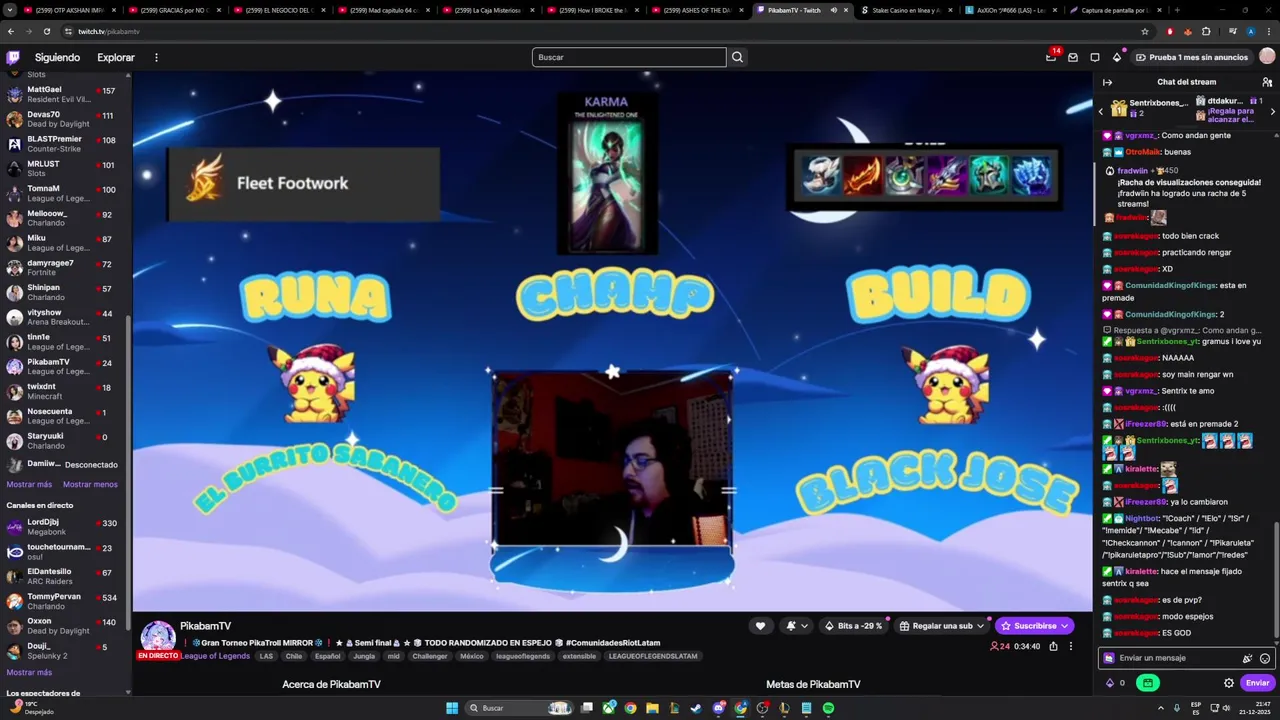Open Regalar una sub dropdown
This screenshot has height=720, width=1280.
pos(942,626)
